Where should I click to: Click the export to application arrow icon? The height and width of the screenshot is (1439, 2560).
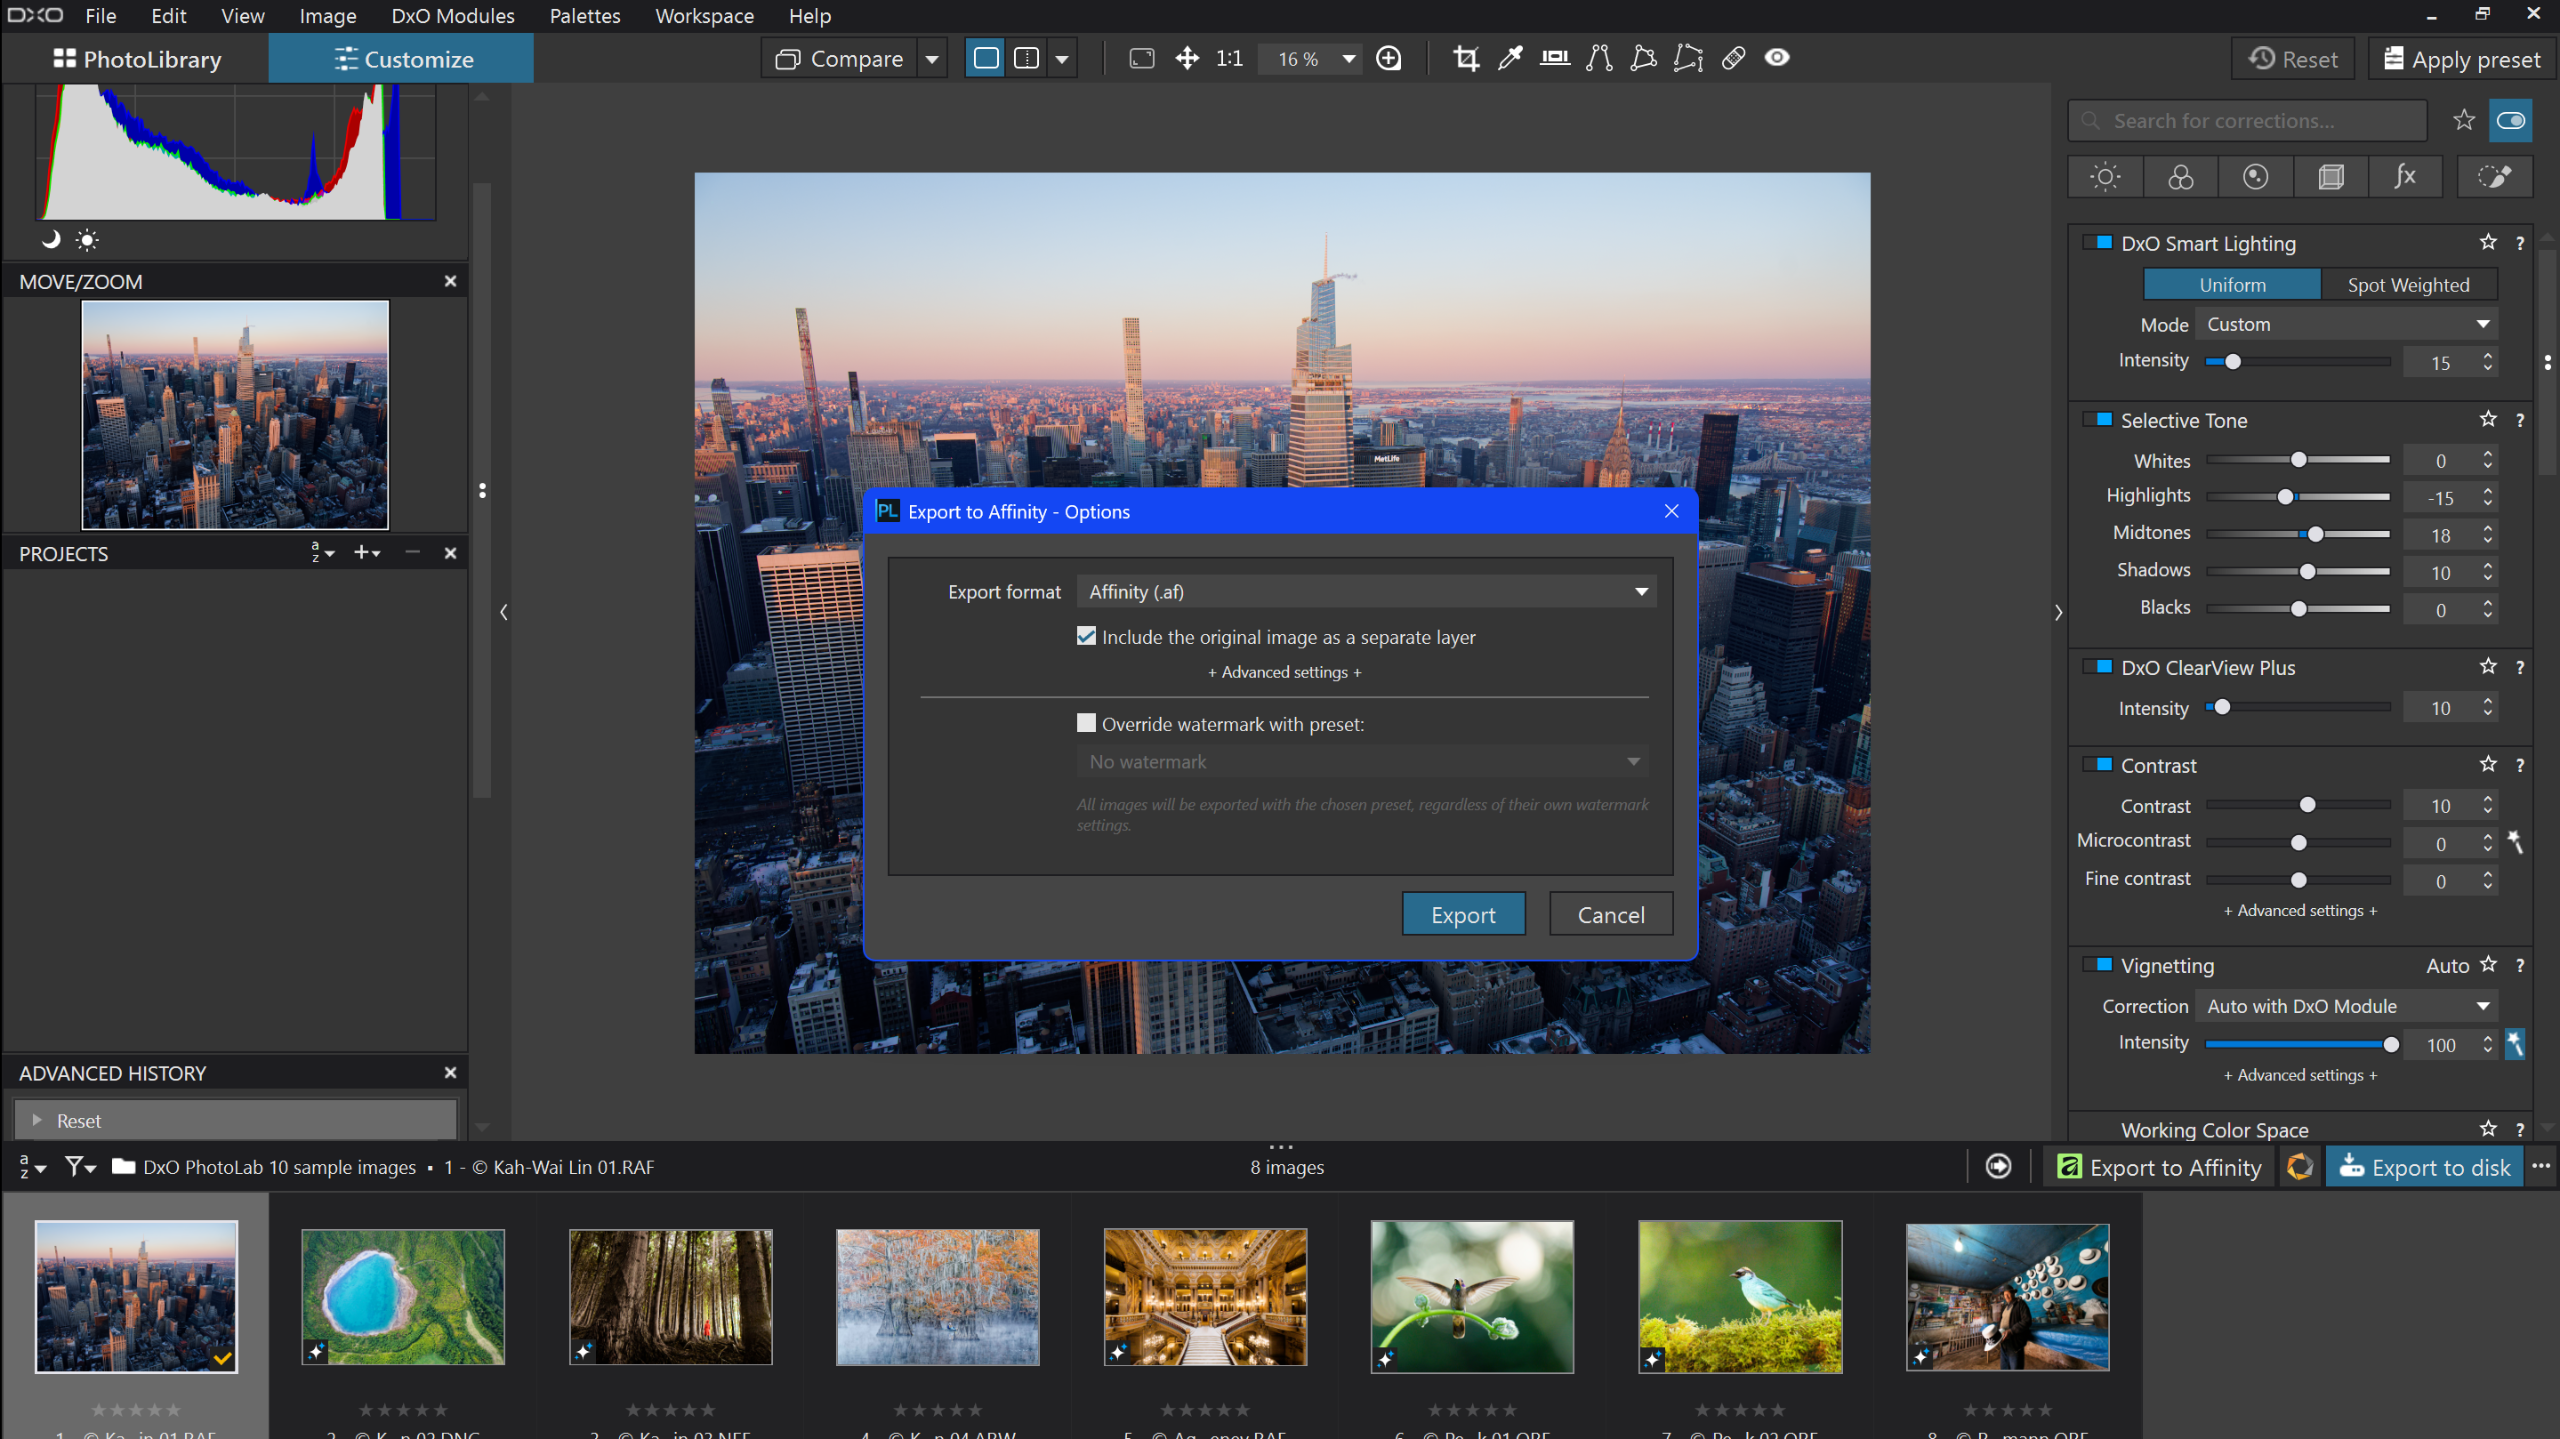[x=1998, y=1166]
